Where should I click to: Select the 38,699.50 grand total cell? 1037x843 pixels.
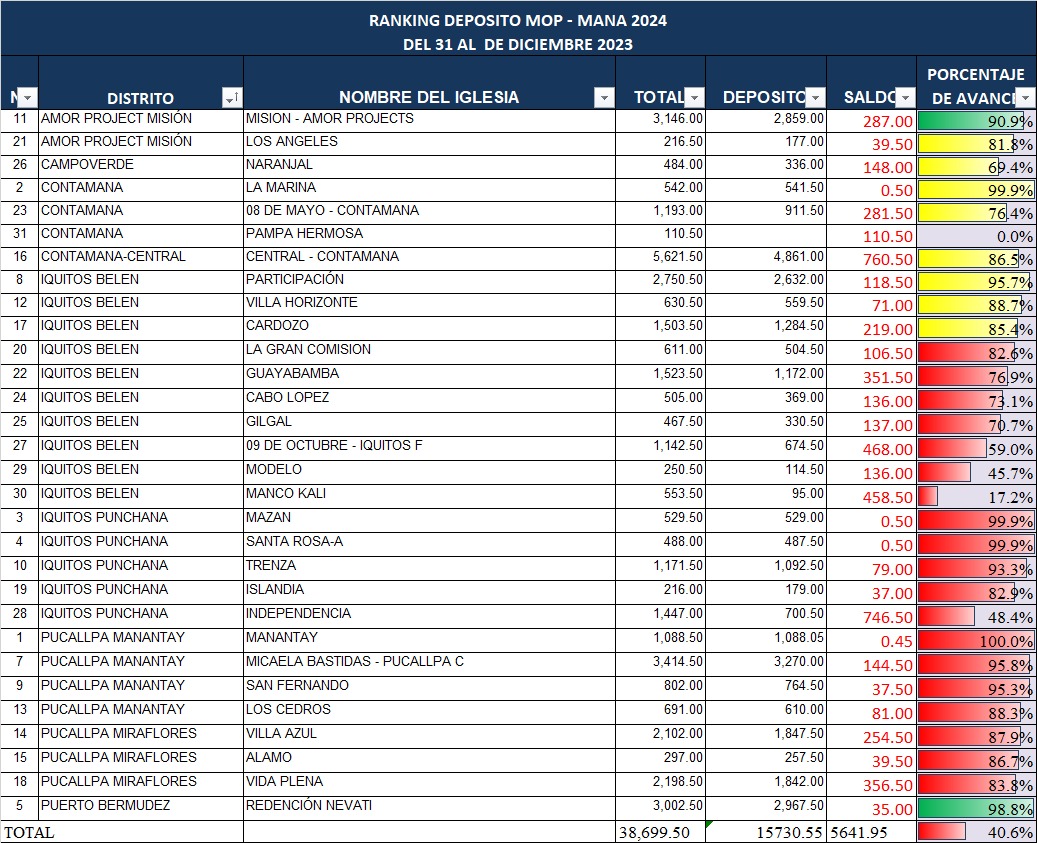coord(659,832)
